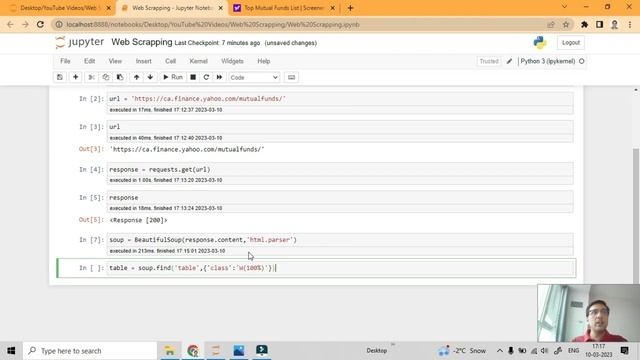Viewport: 640px width, 360px height.
Task: Open the Widgets menu
Action: (232, 61)
